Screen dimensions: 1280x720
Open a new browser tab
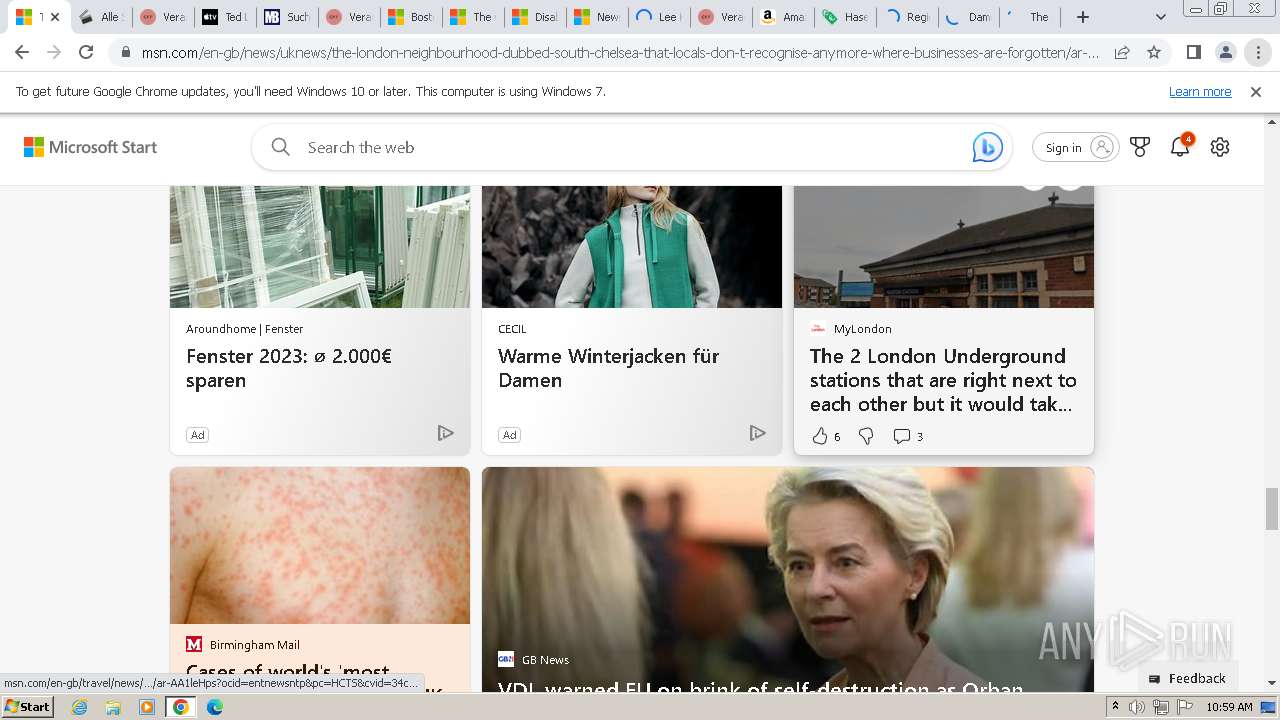click(x=1083, y=17)
